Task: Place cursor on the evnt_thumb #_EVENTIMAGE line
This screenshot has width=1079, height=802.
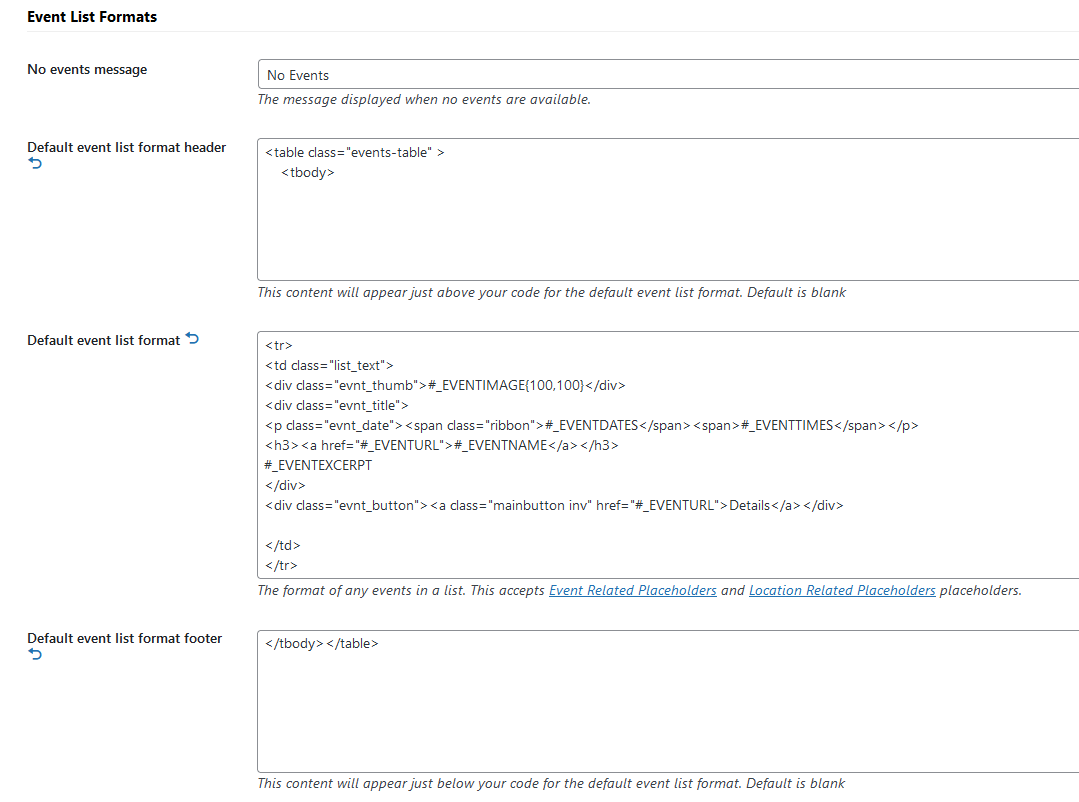Action: pos(445,385)
